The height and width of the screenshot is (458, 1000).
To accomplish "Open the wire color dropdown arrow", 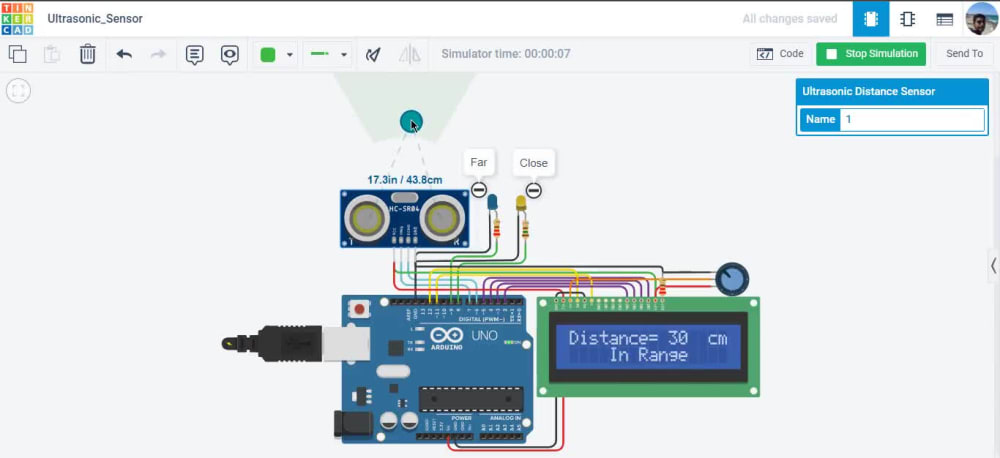I will coord(290,55).
